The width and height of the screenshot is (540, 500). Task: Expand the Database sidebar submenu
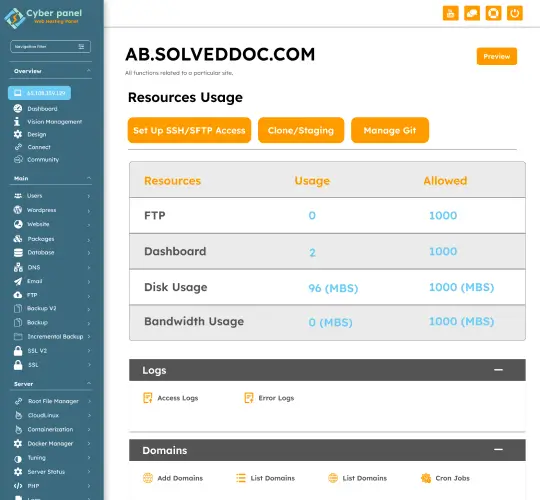(89, 253)
